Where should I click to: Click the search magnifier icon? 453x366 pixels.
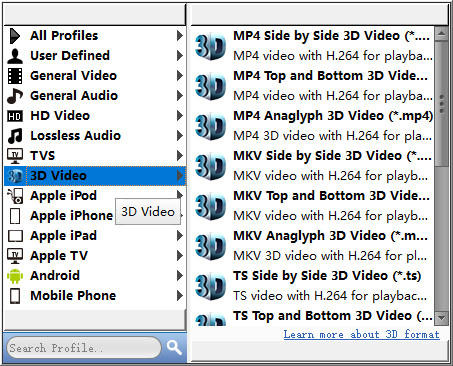(x=174, y=348)
